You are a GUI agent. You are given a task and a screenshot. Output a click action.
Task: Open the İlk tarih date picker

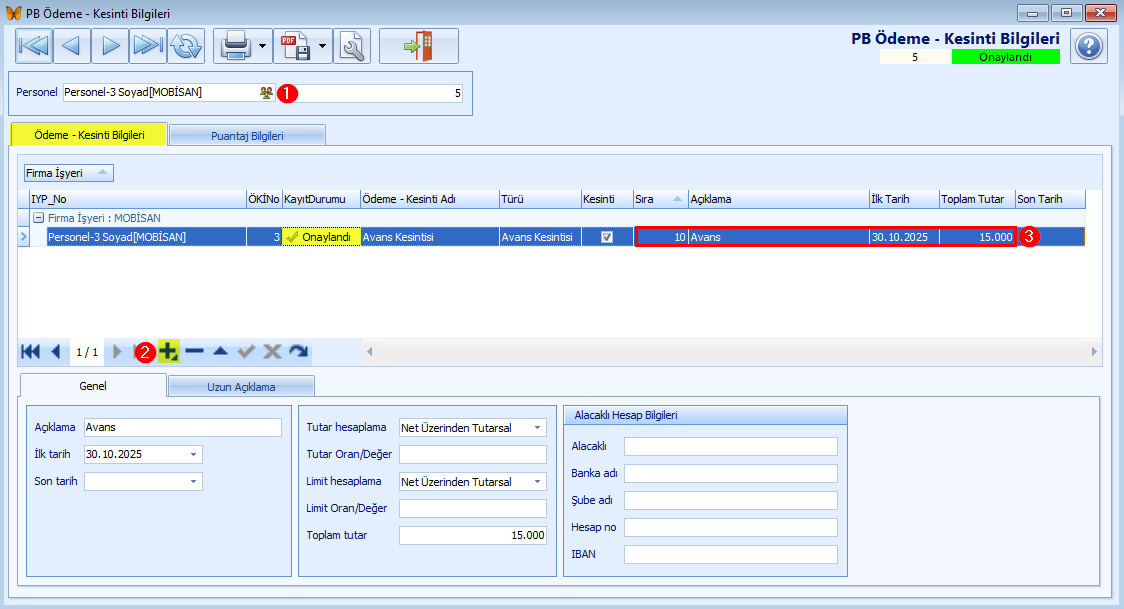click(x=193, y=454)
